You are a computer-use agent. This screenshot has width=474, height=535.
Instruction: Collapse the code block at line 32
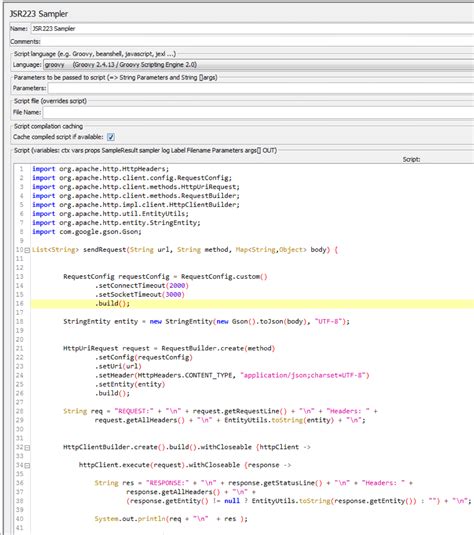27,448
